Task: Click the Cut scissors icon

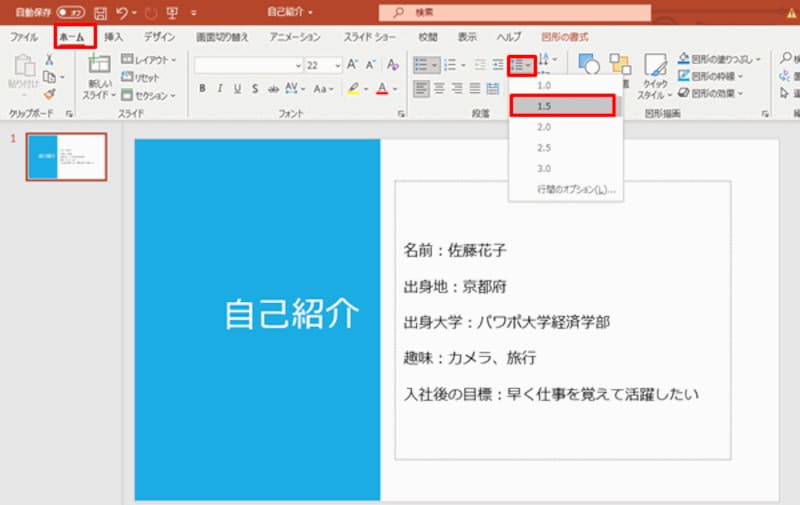Action: coord(49,60)
